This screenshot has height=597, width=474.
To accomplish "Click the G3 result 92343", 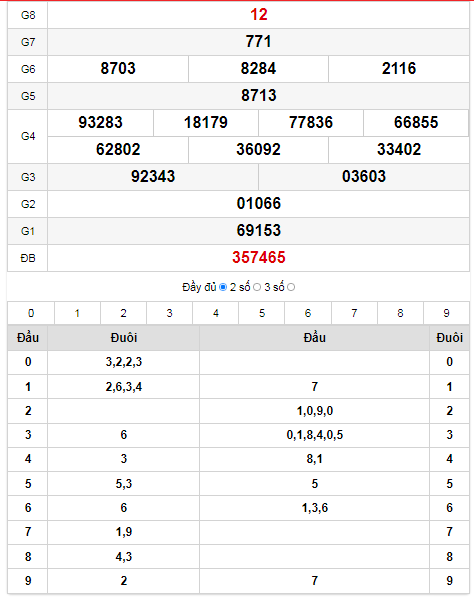I will coord(153,176).
